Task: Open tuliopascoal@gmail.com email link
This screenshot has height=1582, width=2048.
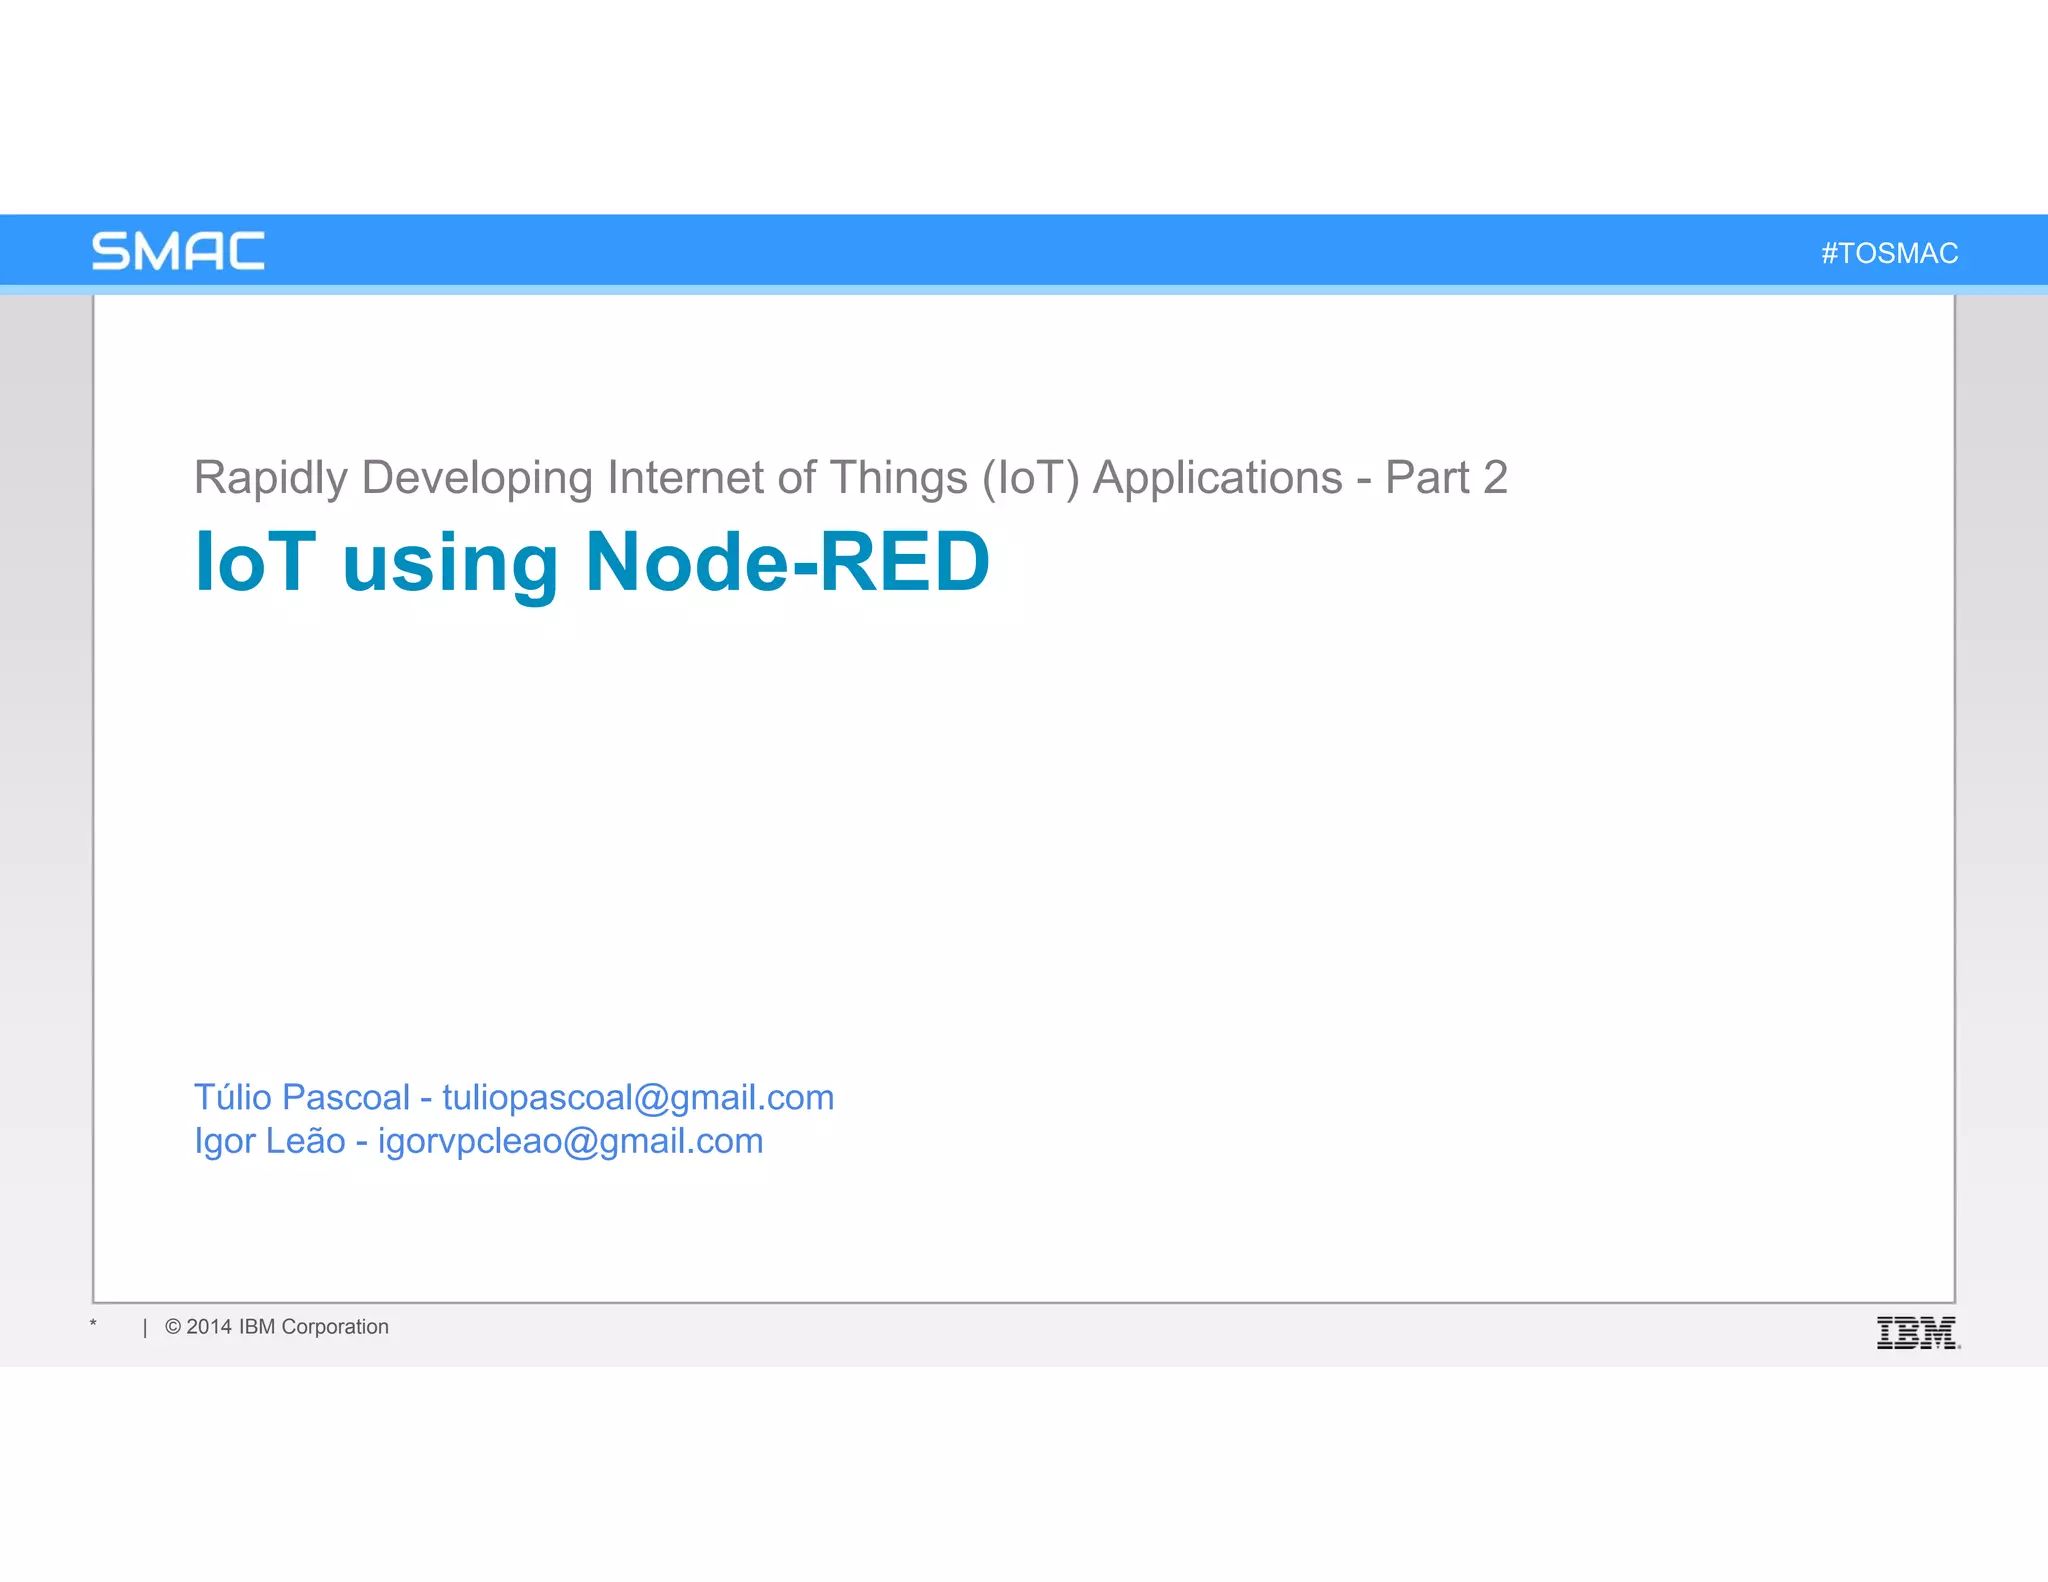Action: pos(638,1098)
